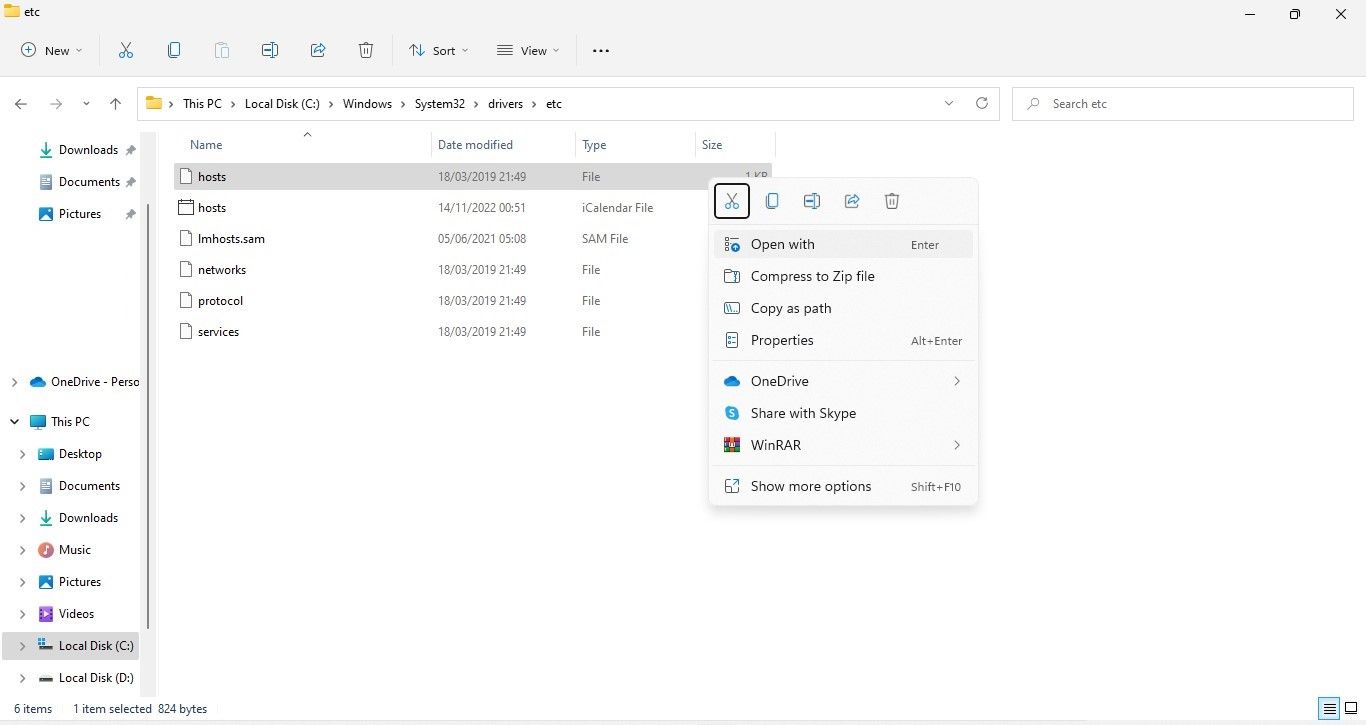Screen dimensions: 1366x725
Task: Click the pin beside Pictures in Quick access
Action: [130, 214]
